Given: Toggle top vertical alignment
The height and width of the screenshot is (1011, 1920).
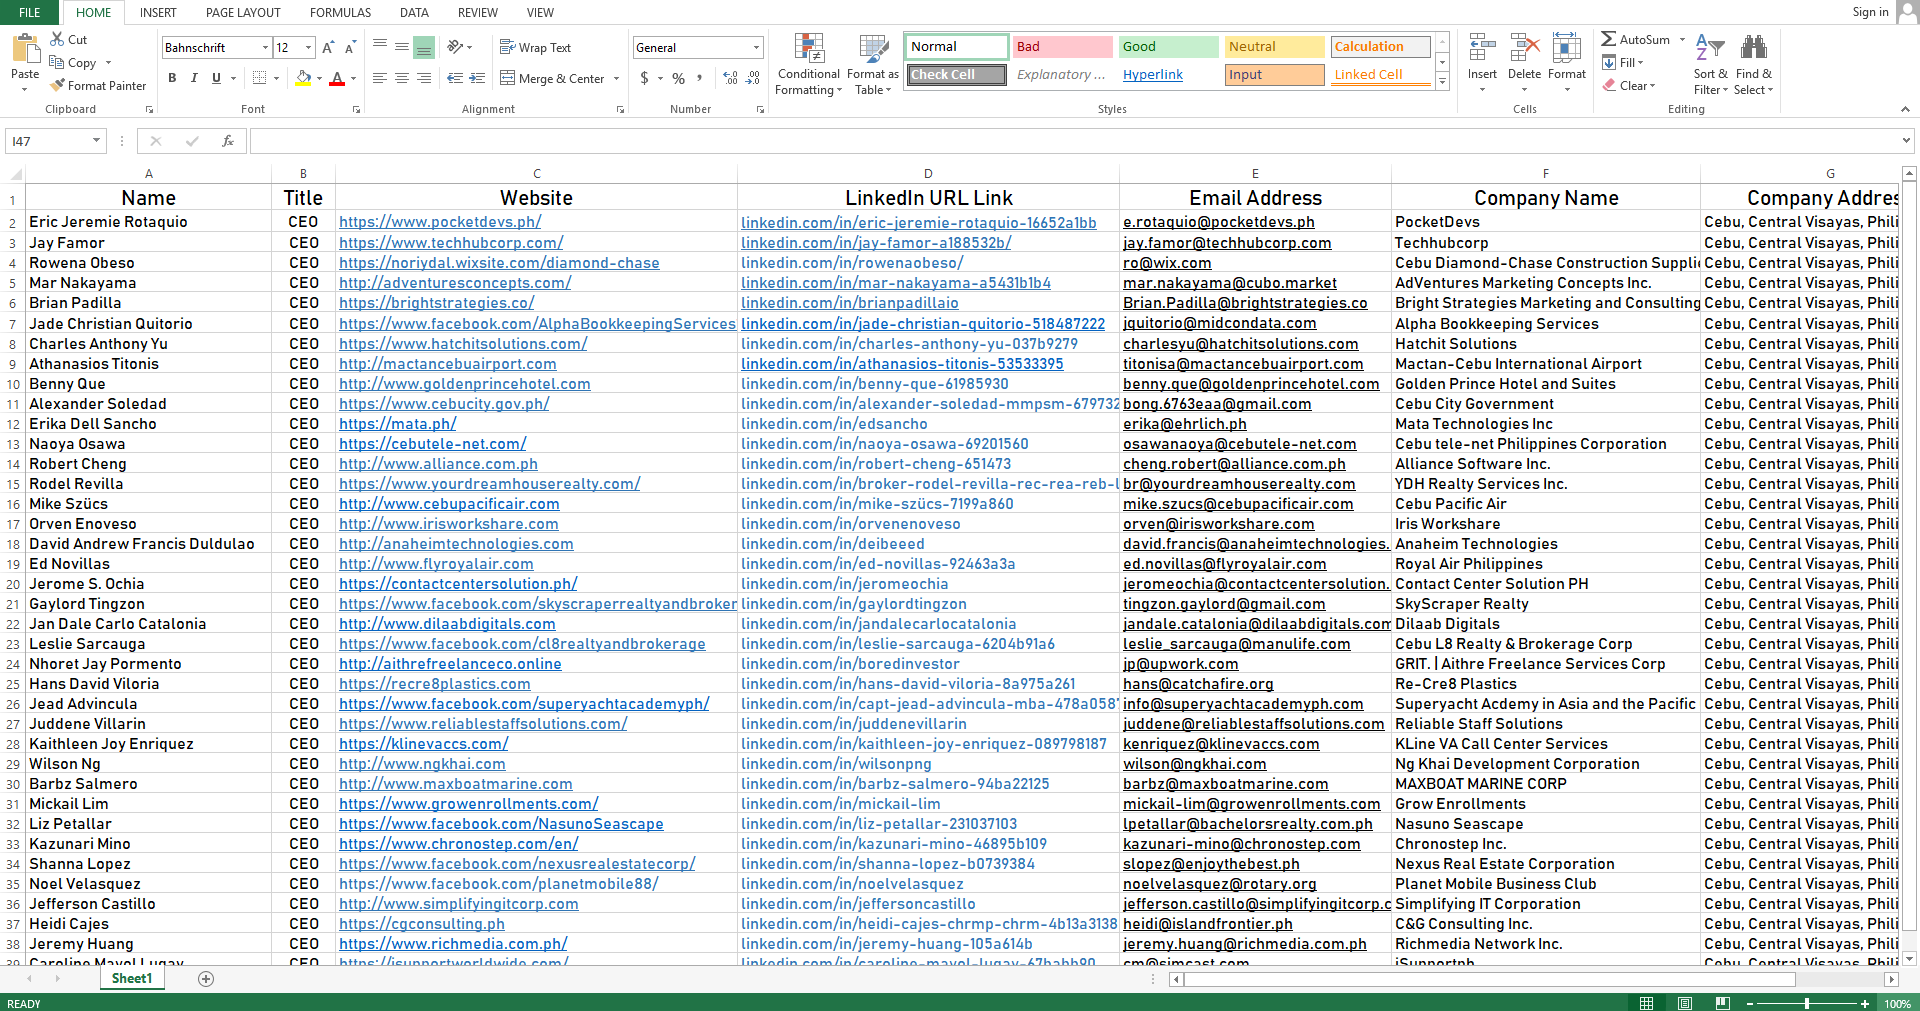Looking at the screenshot, I should [380, 47].
